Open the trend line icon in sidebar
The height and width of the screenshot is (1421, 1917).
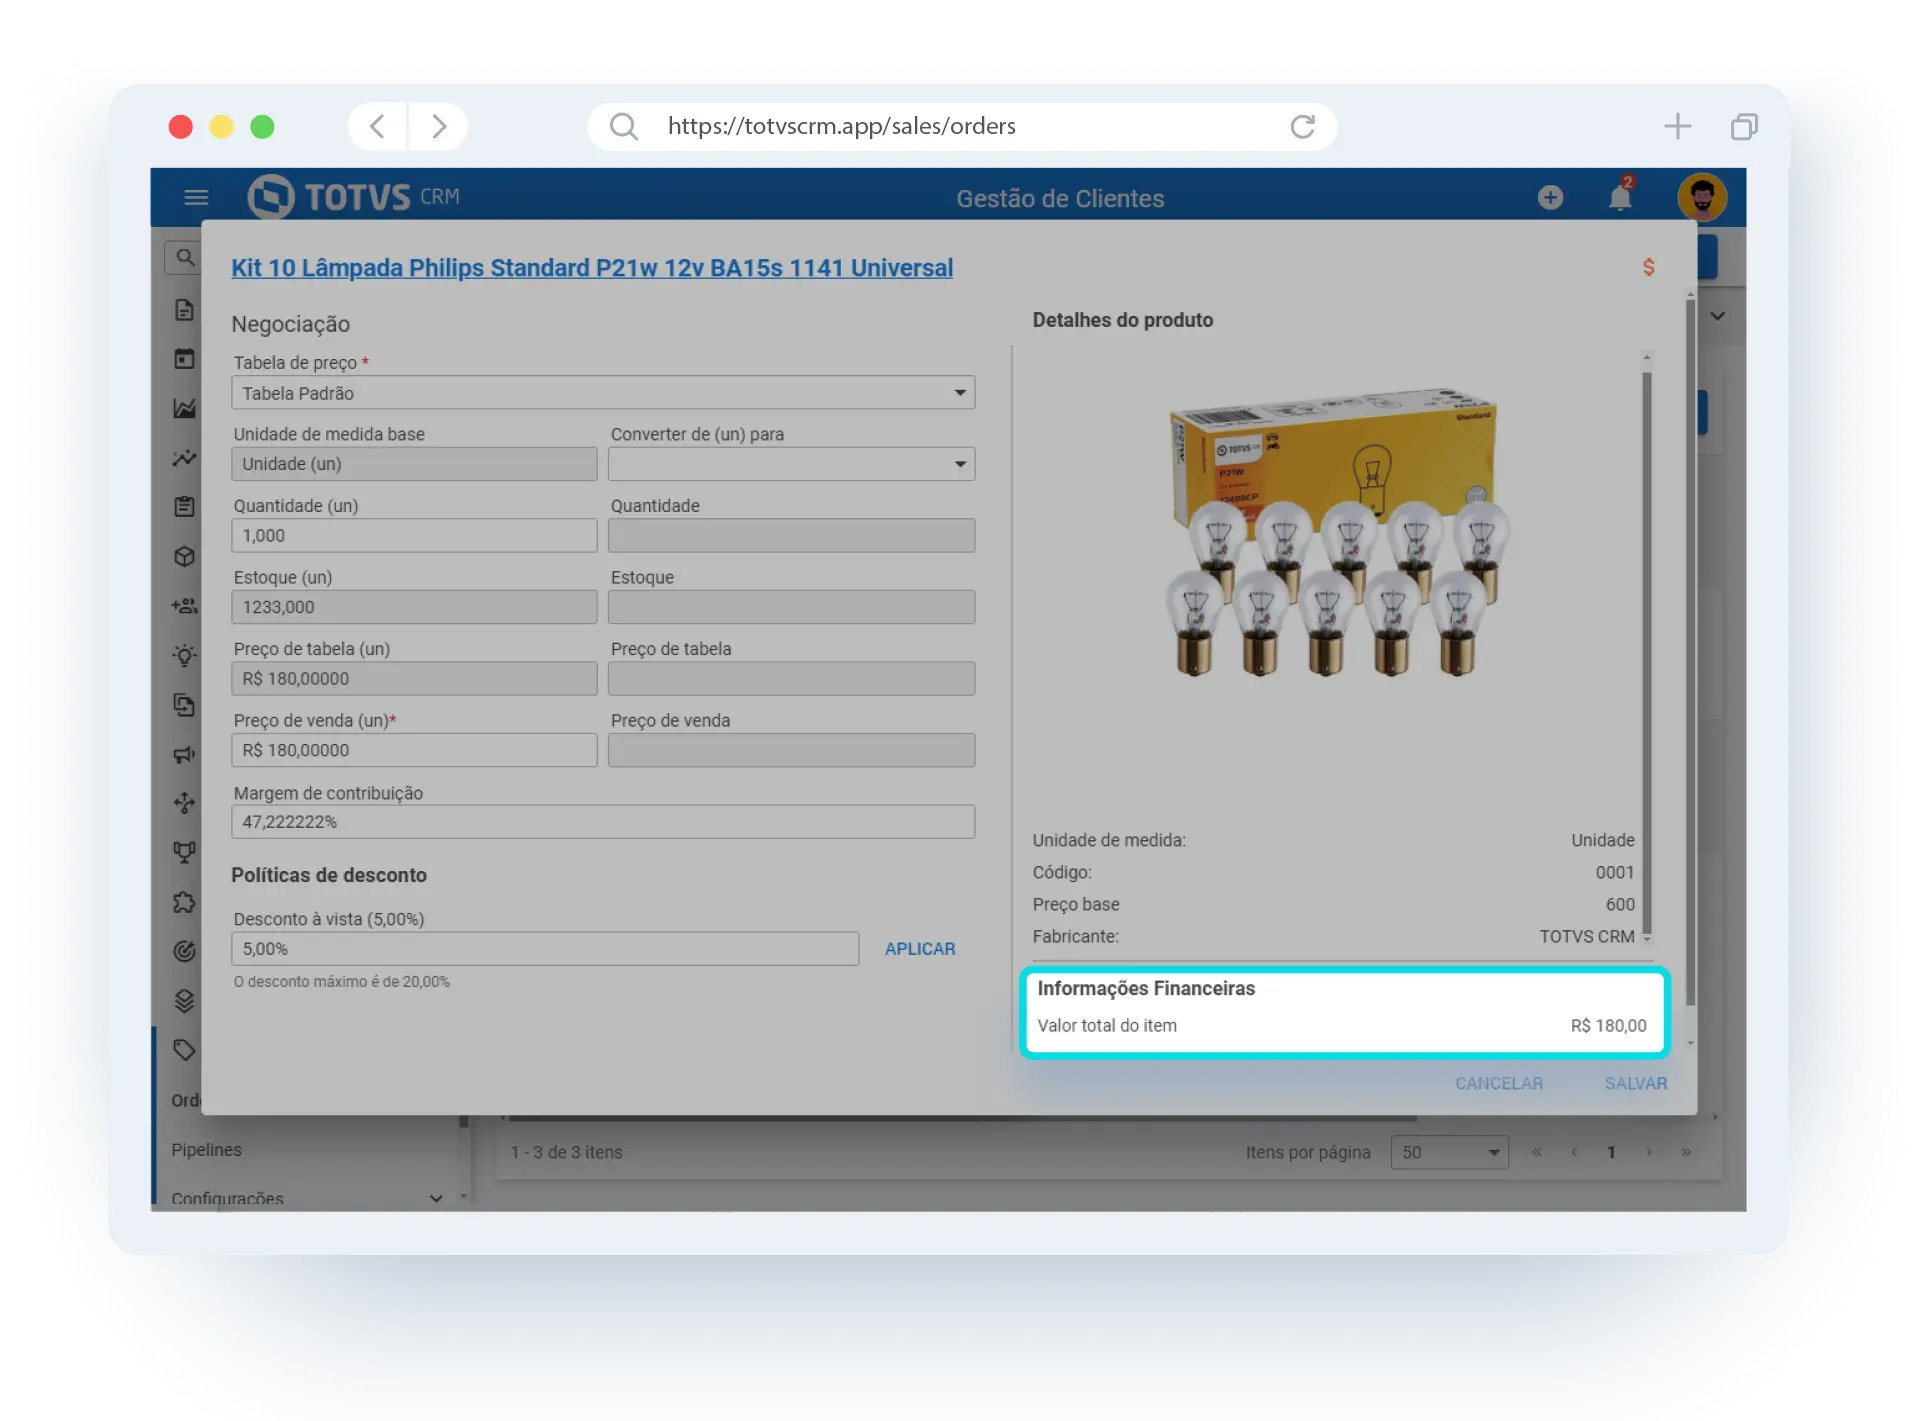[184, 457]
